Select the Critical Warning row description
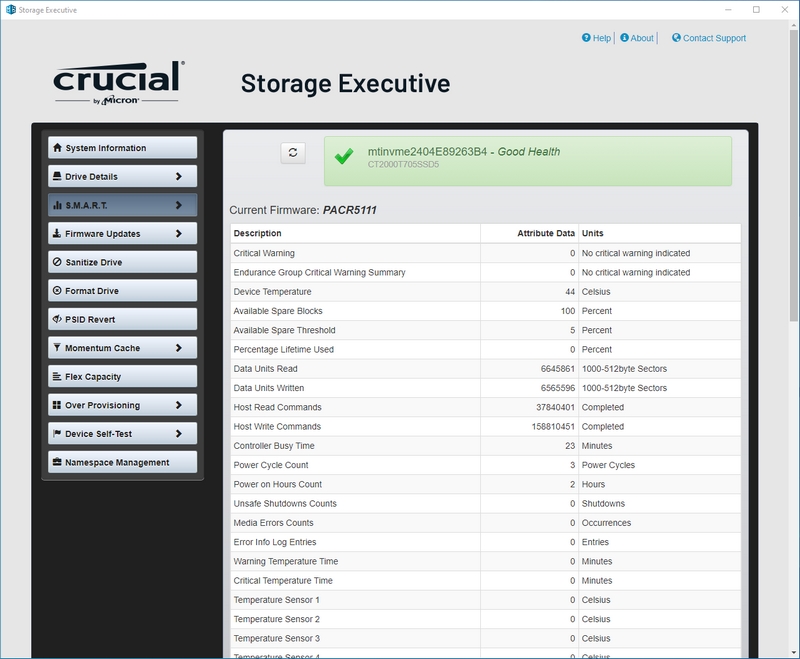Screen dimensions: 800x659 tap(264, 253)
